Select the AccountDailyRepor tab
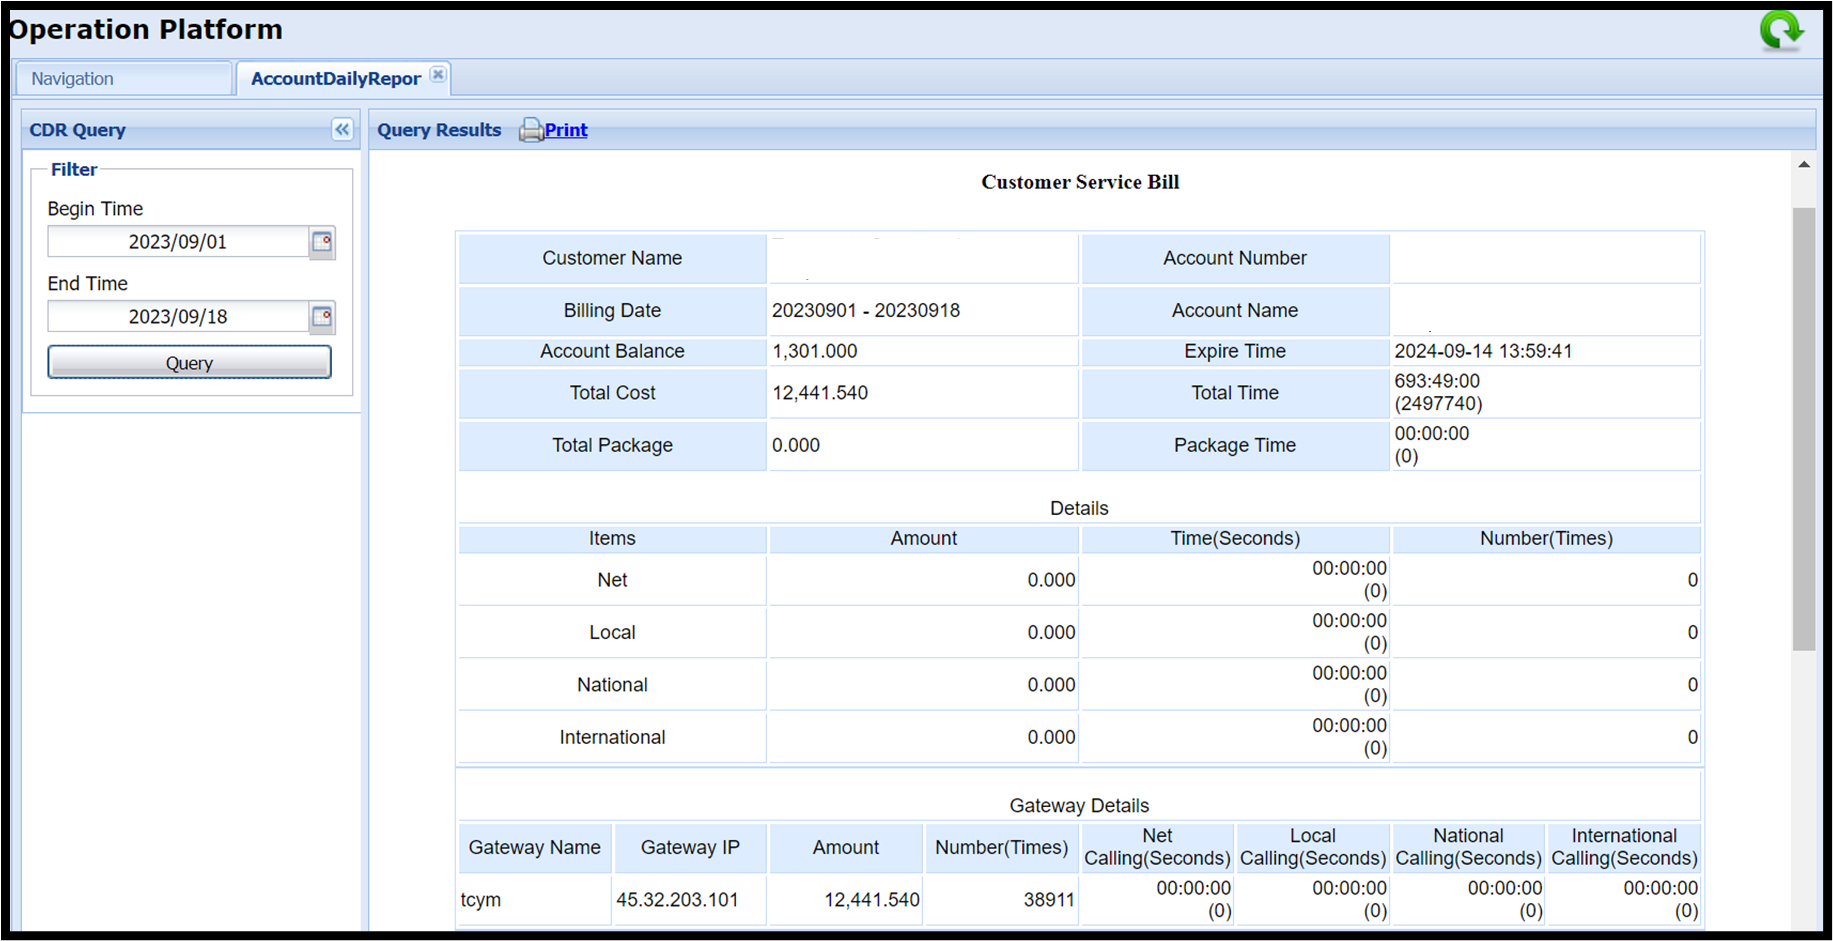 [x=335, y=79]
